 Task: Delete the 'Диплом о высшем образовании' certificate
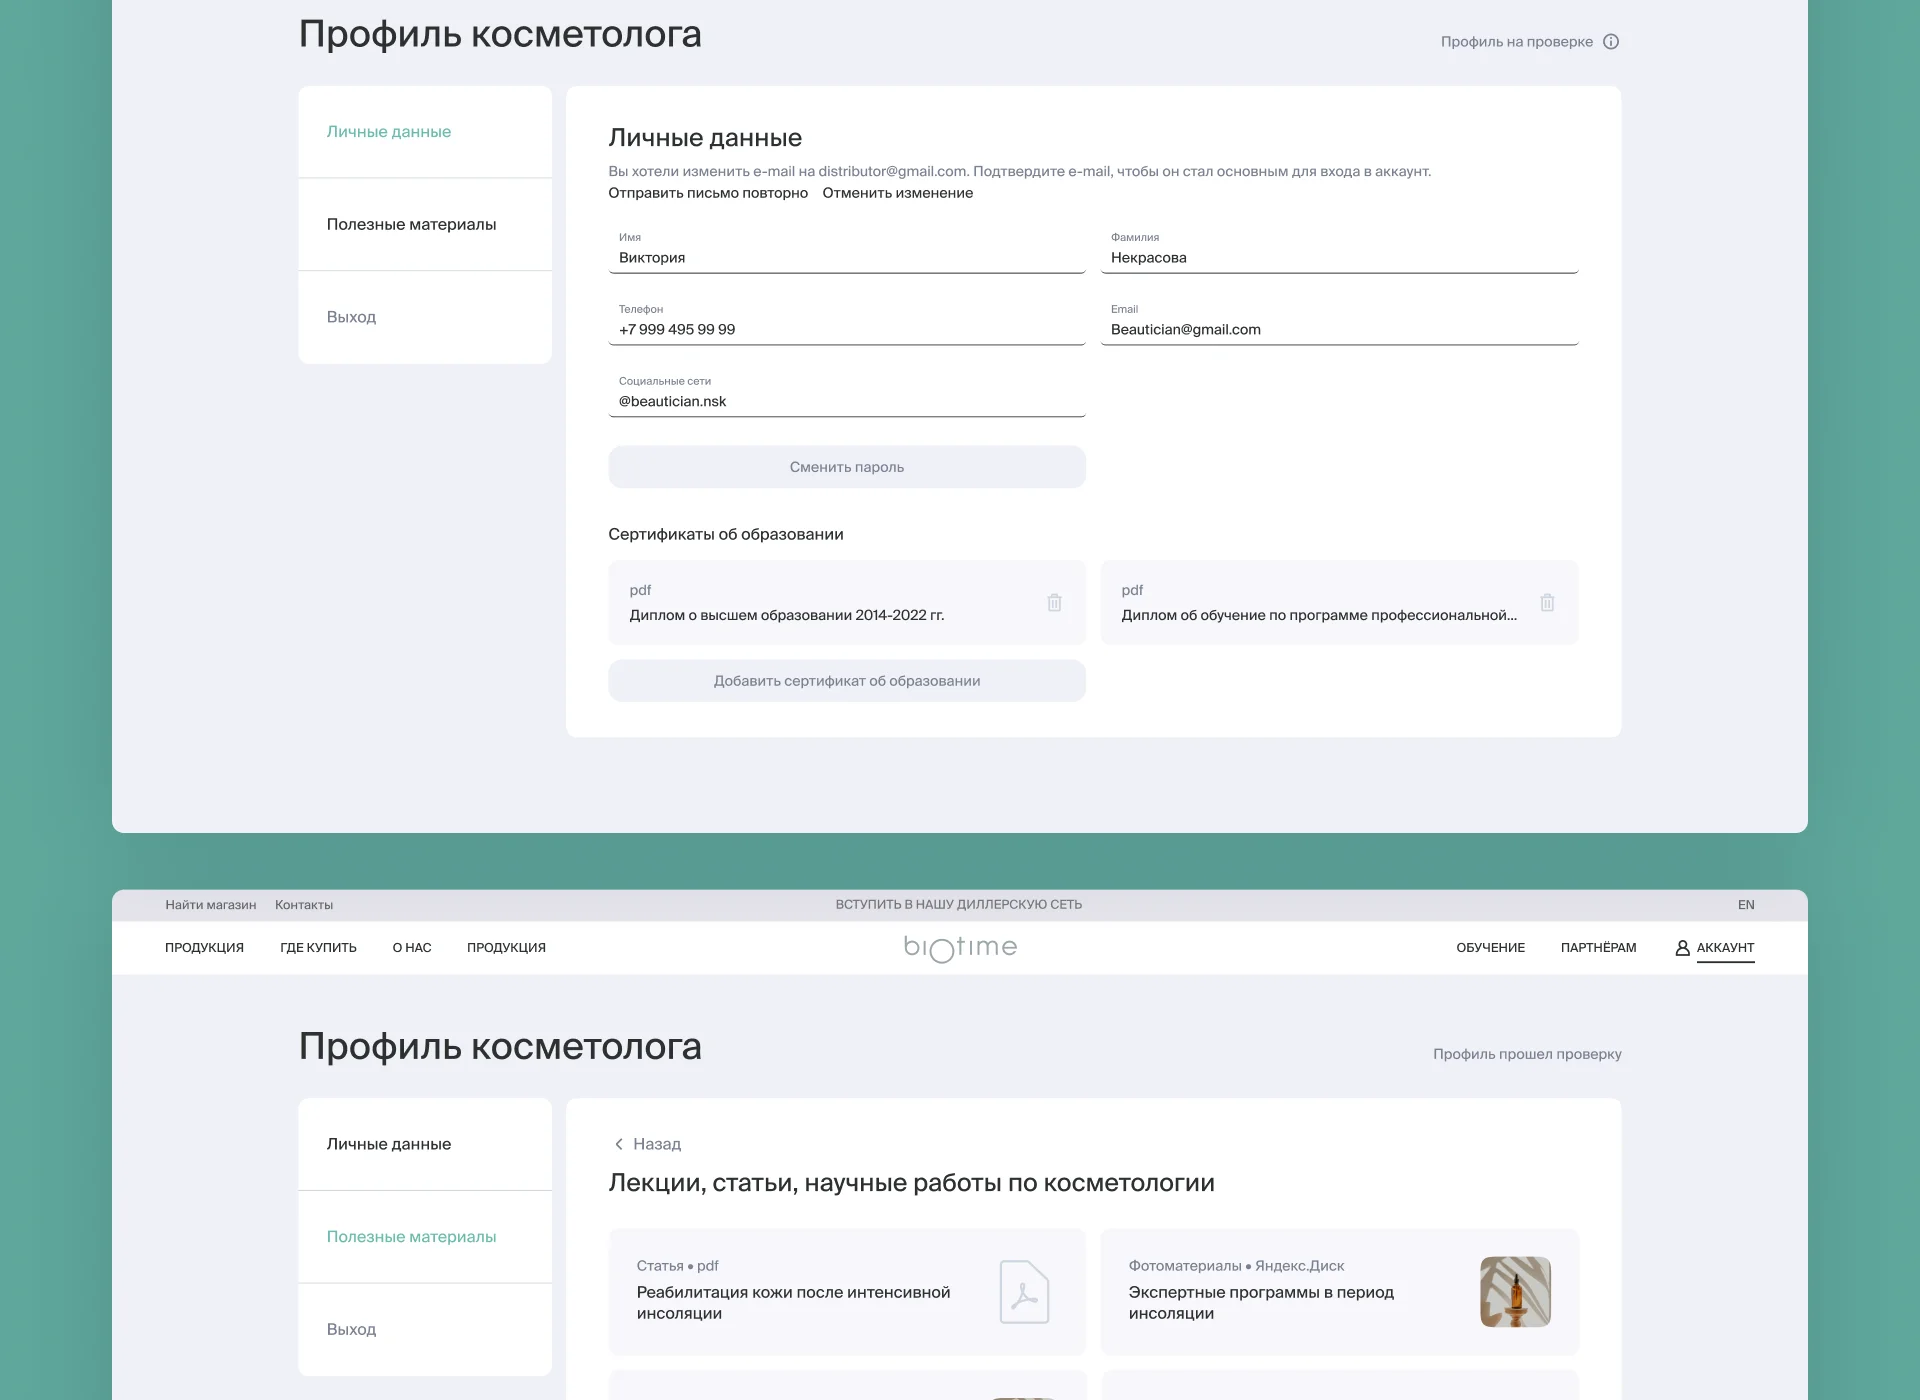1054,603
